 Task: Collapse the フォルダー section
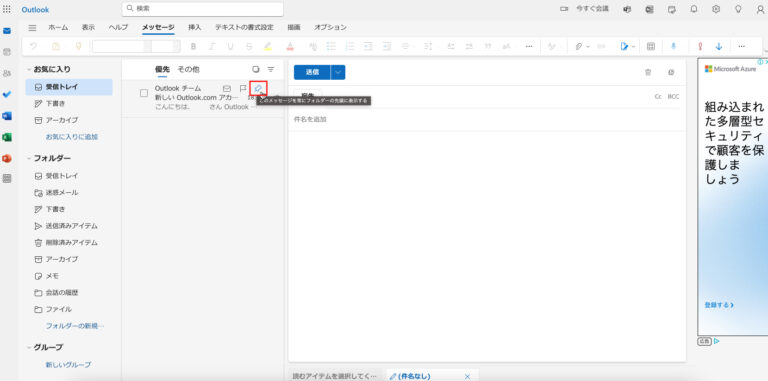pyautogui.click(x=29, y=158)
